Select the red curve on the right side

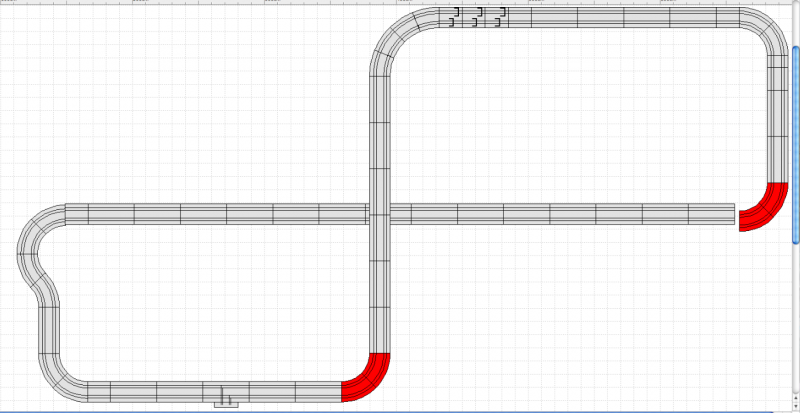tap(762, 209)
